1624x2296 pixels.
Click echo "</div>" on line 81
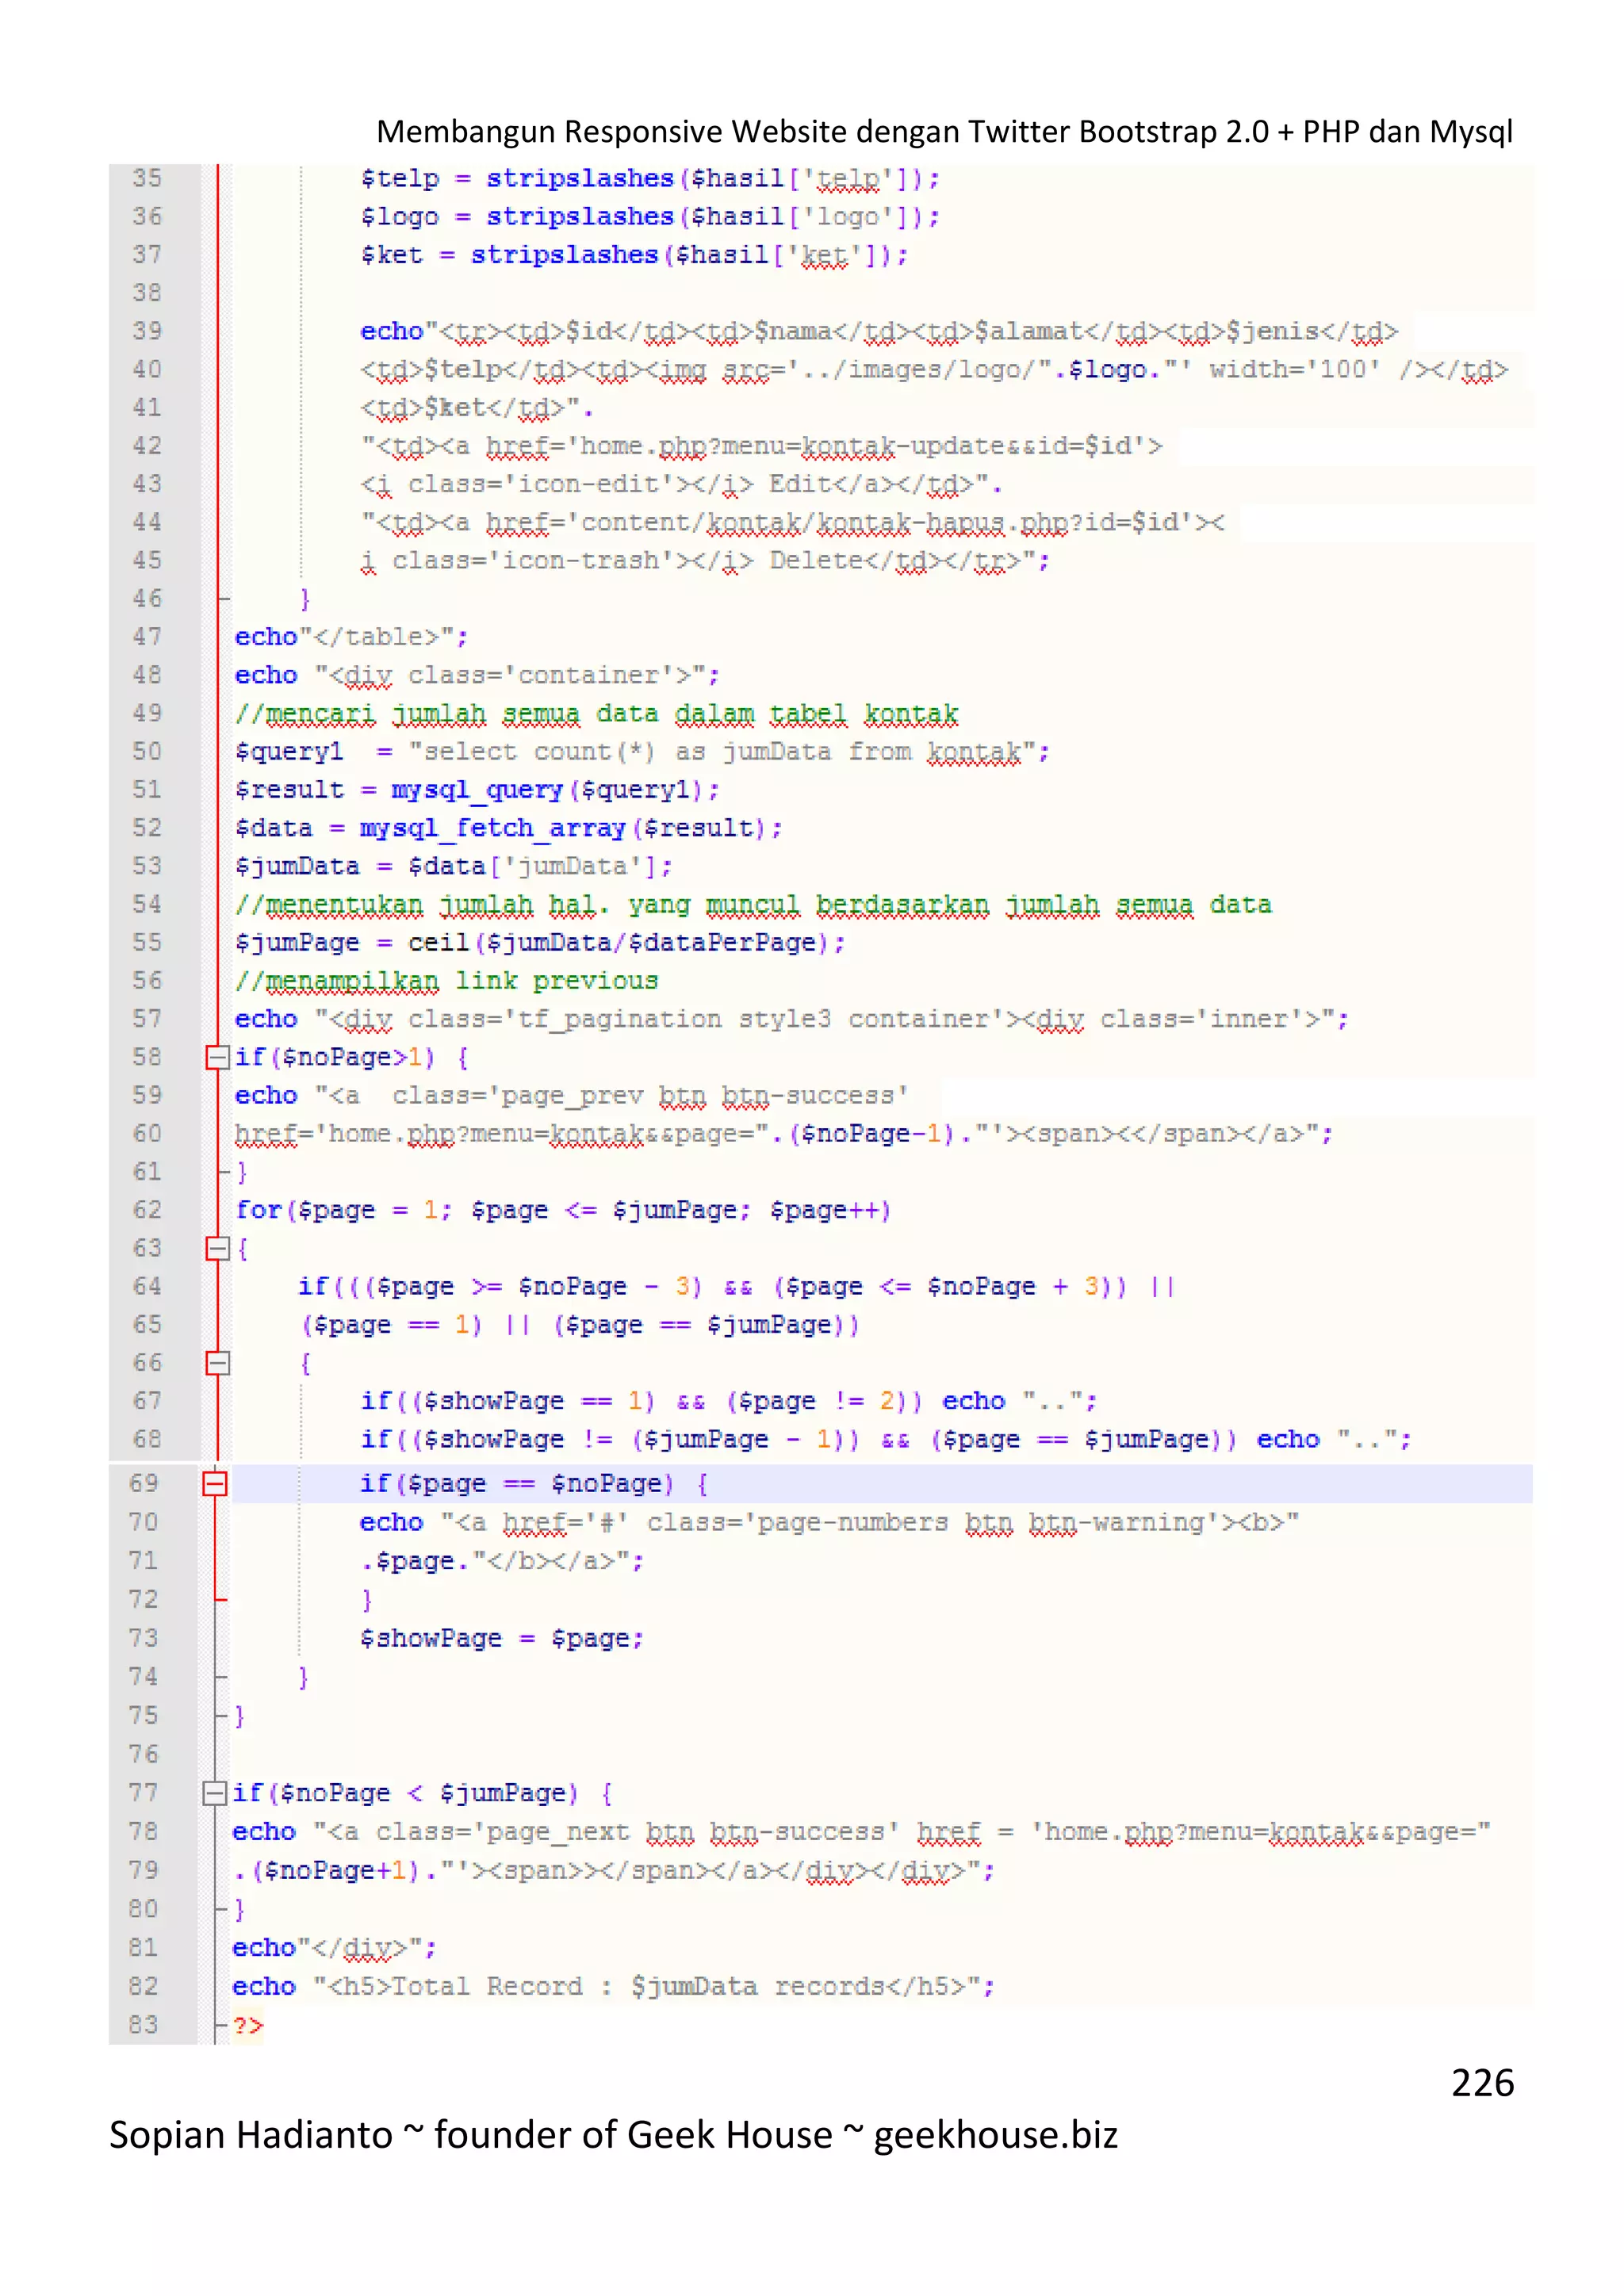[334, 1948]
